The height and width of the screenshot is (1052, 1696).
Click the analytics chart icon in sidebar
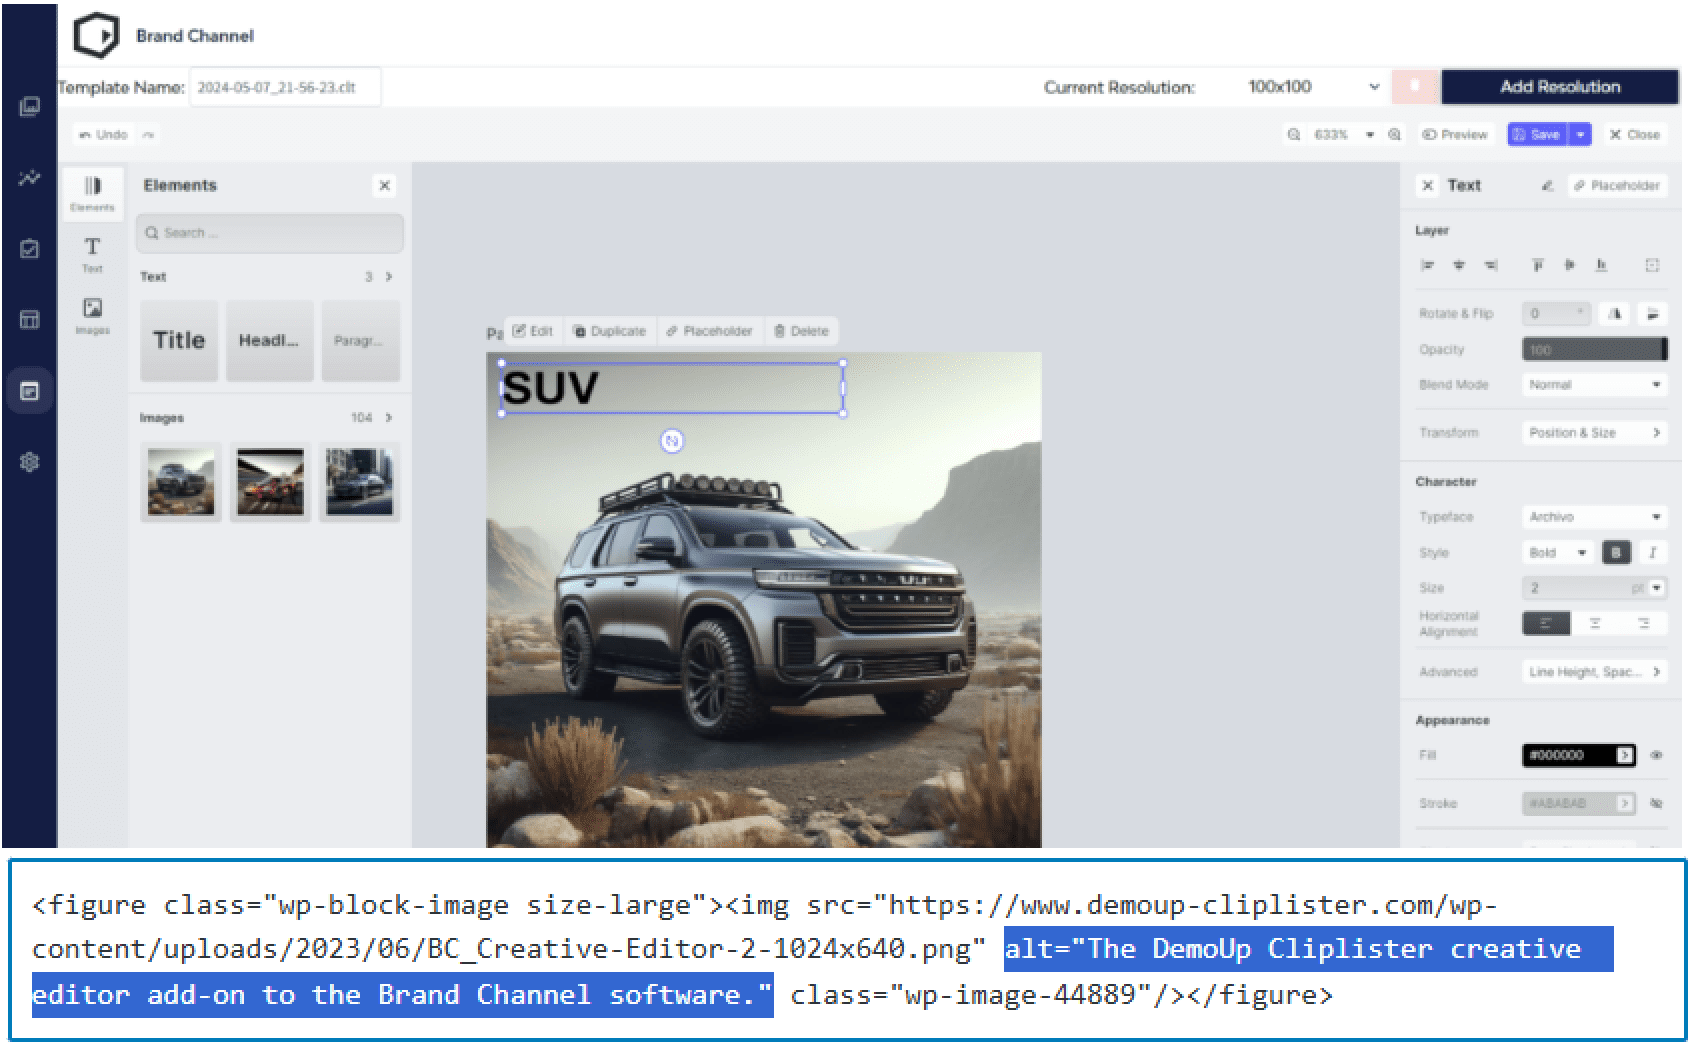coord(30,178)
